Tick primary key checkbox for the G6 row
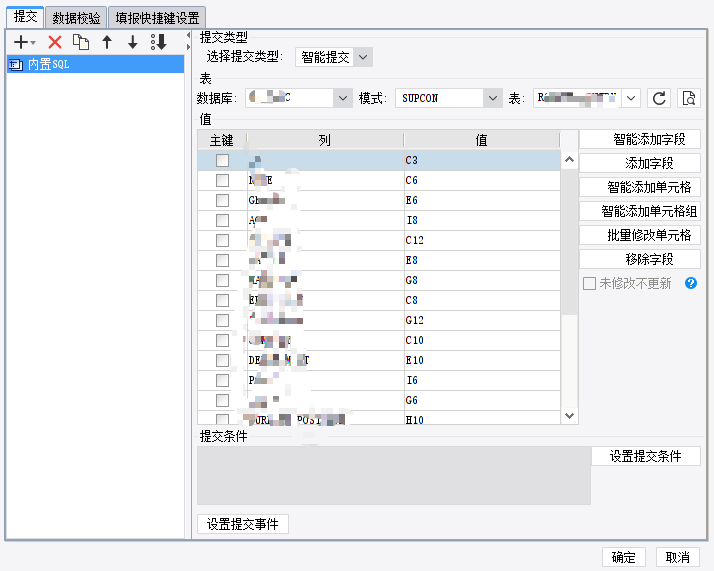 [x=222, y=401]
